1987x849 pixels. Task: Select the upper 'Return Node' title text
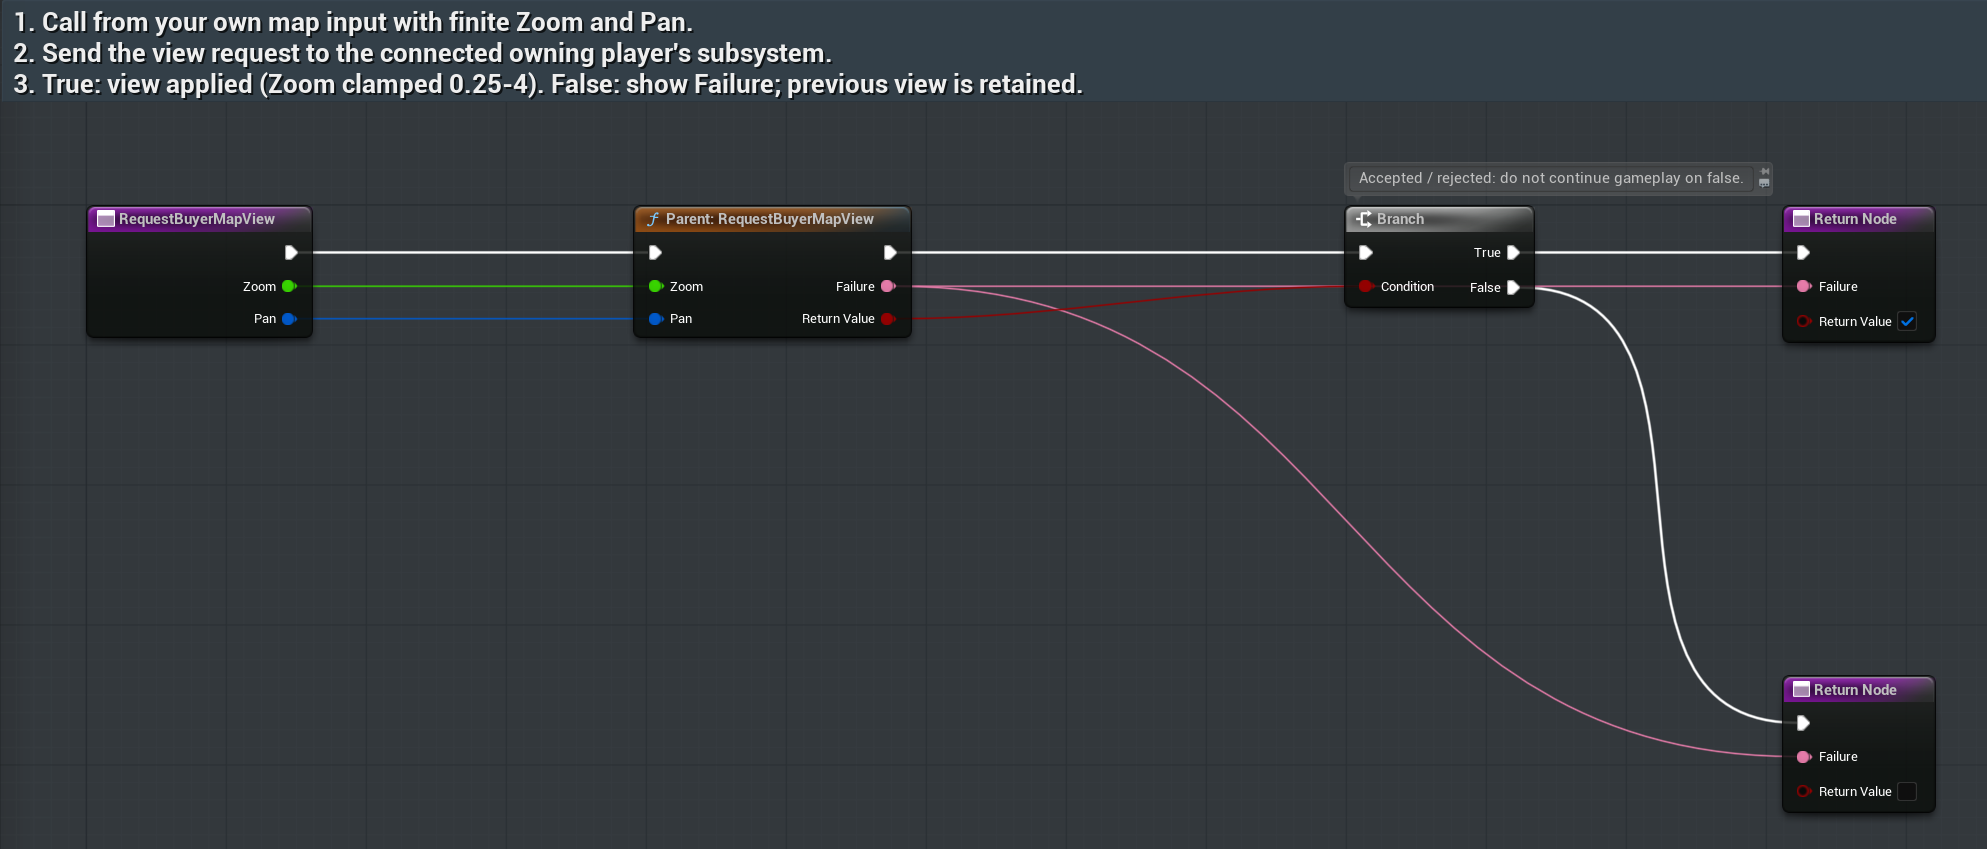tap(1855, 219)
